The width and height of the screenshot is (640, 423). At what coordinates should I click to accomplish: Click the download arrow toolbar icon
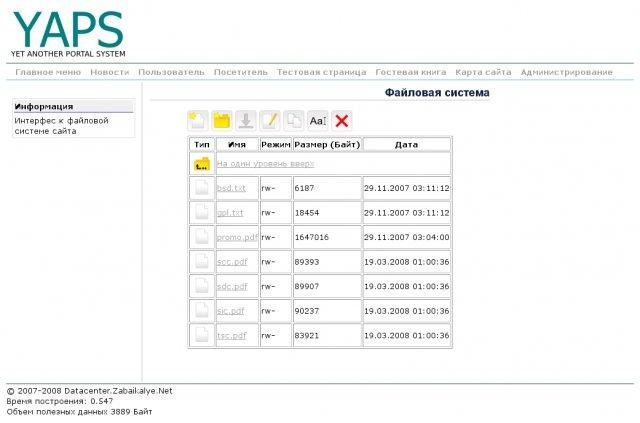coord(246,121)
